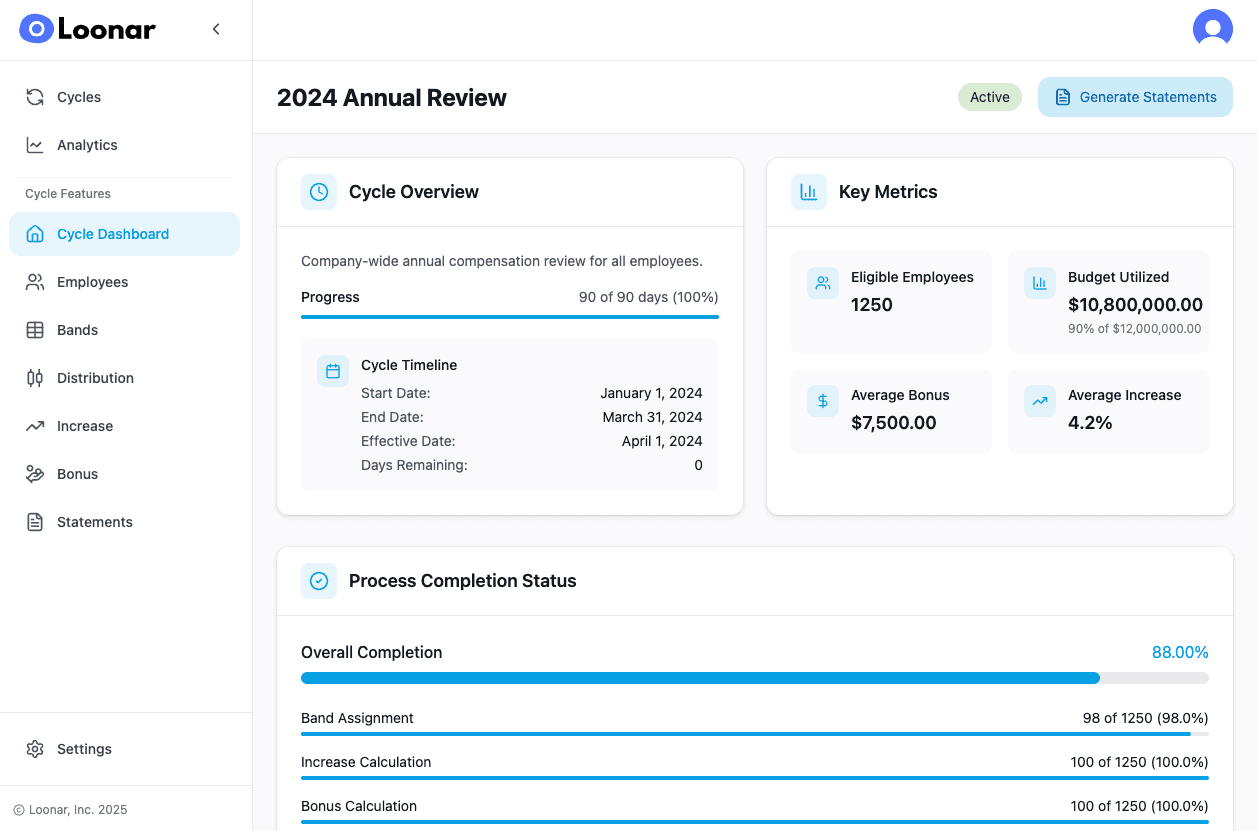Image resolution: width=1257 pixels, height=831 pixels.
Task: Click the Loonar logo
Action: 87,29
